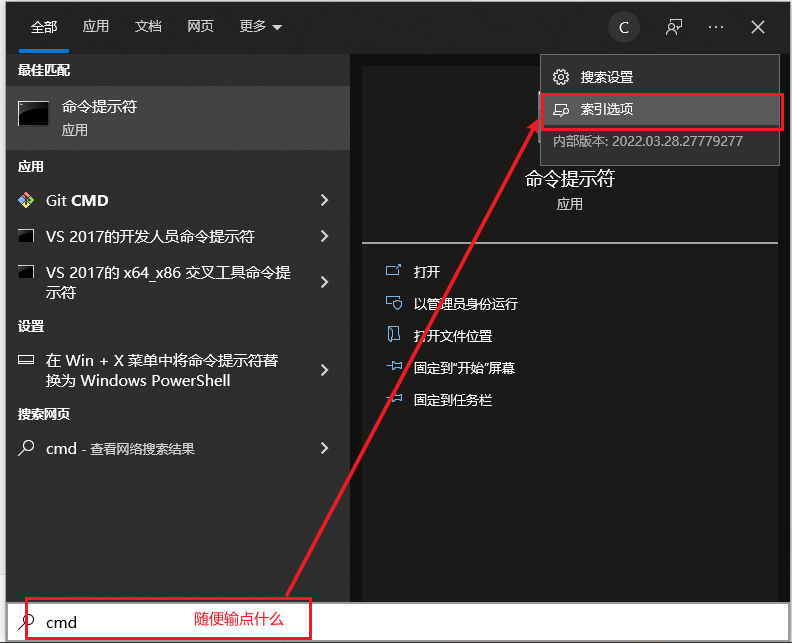Screen dimensions: 792x643
Task: Click the pin icon for 固定到"开始"屏幕
Action: [x=394, y=366]
